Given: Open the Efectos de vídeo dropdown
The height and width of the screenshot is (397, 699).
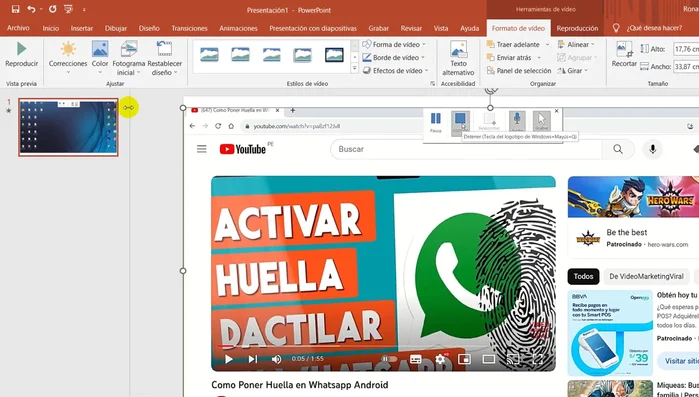Looking at the screenshot, I should click(395, 70).
